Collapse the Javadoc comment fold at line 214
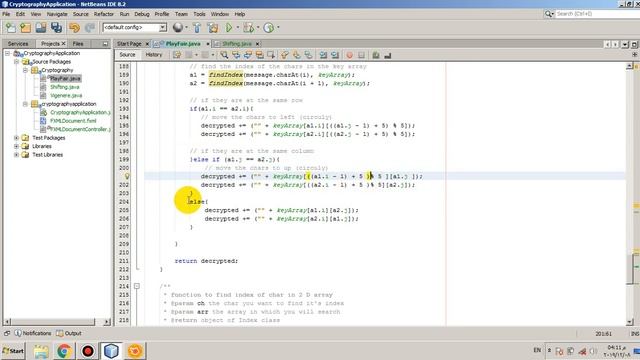 coord(137,286)
